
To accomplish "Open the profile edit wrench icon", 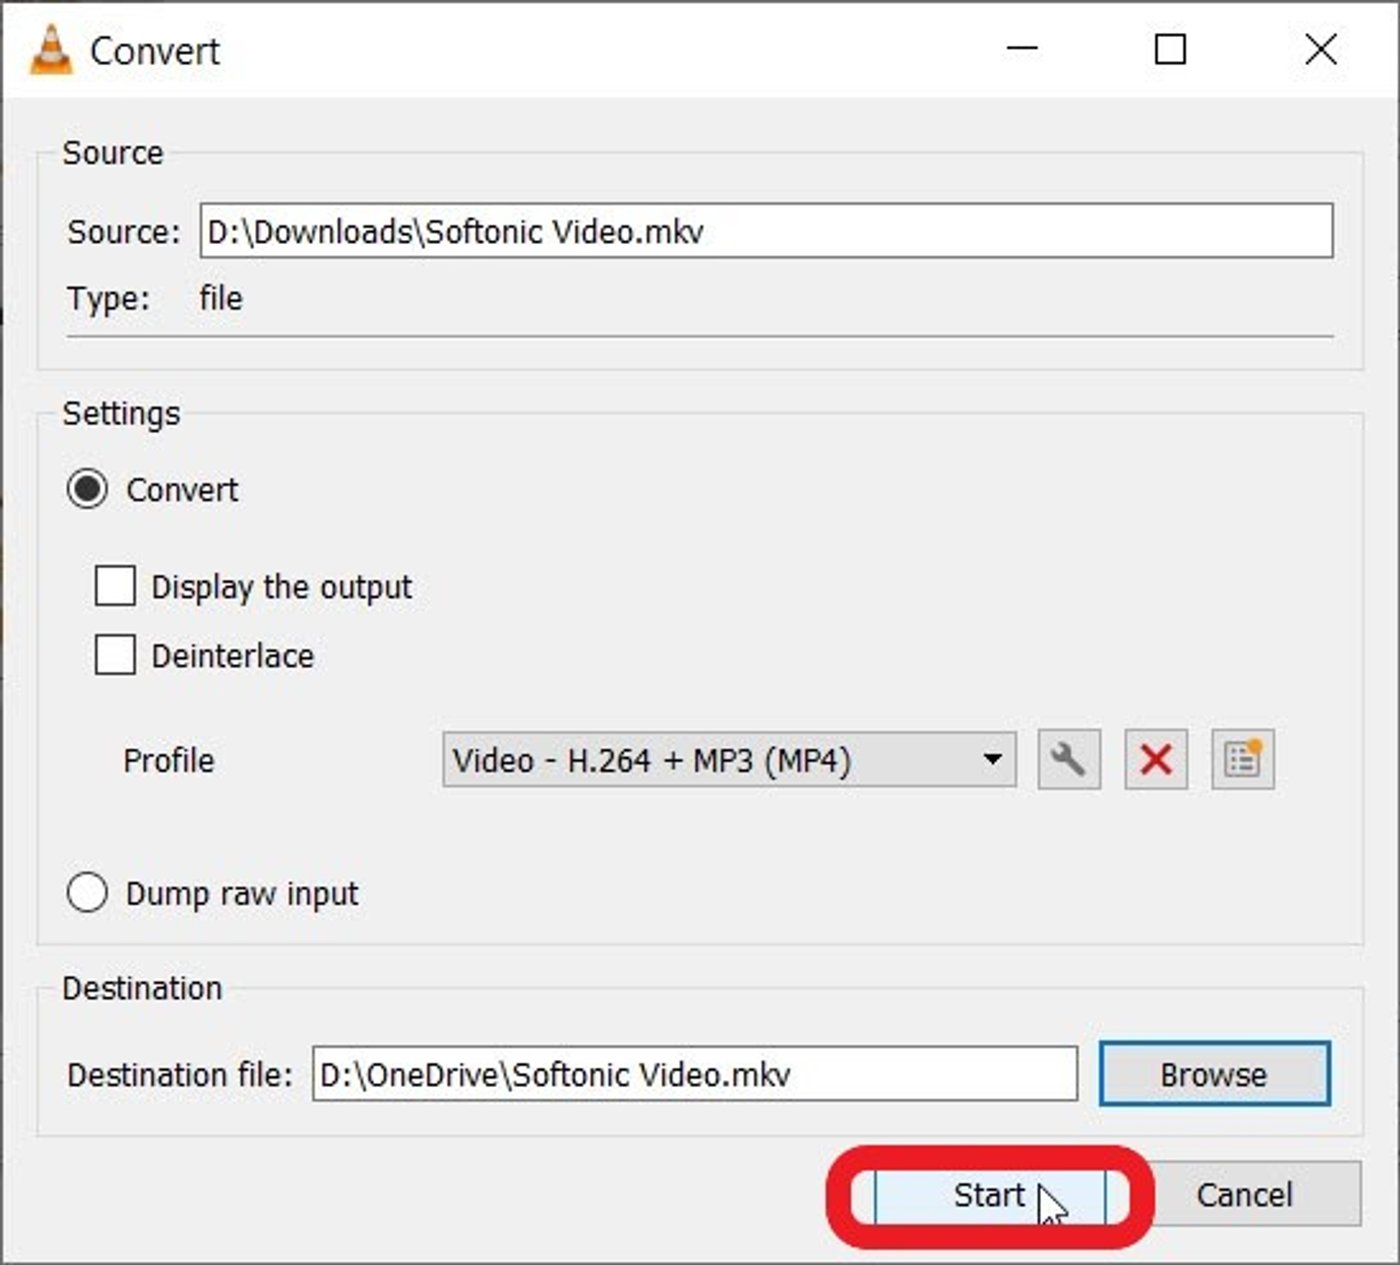I will 1067,760.
